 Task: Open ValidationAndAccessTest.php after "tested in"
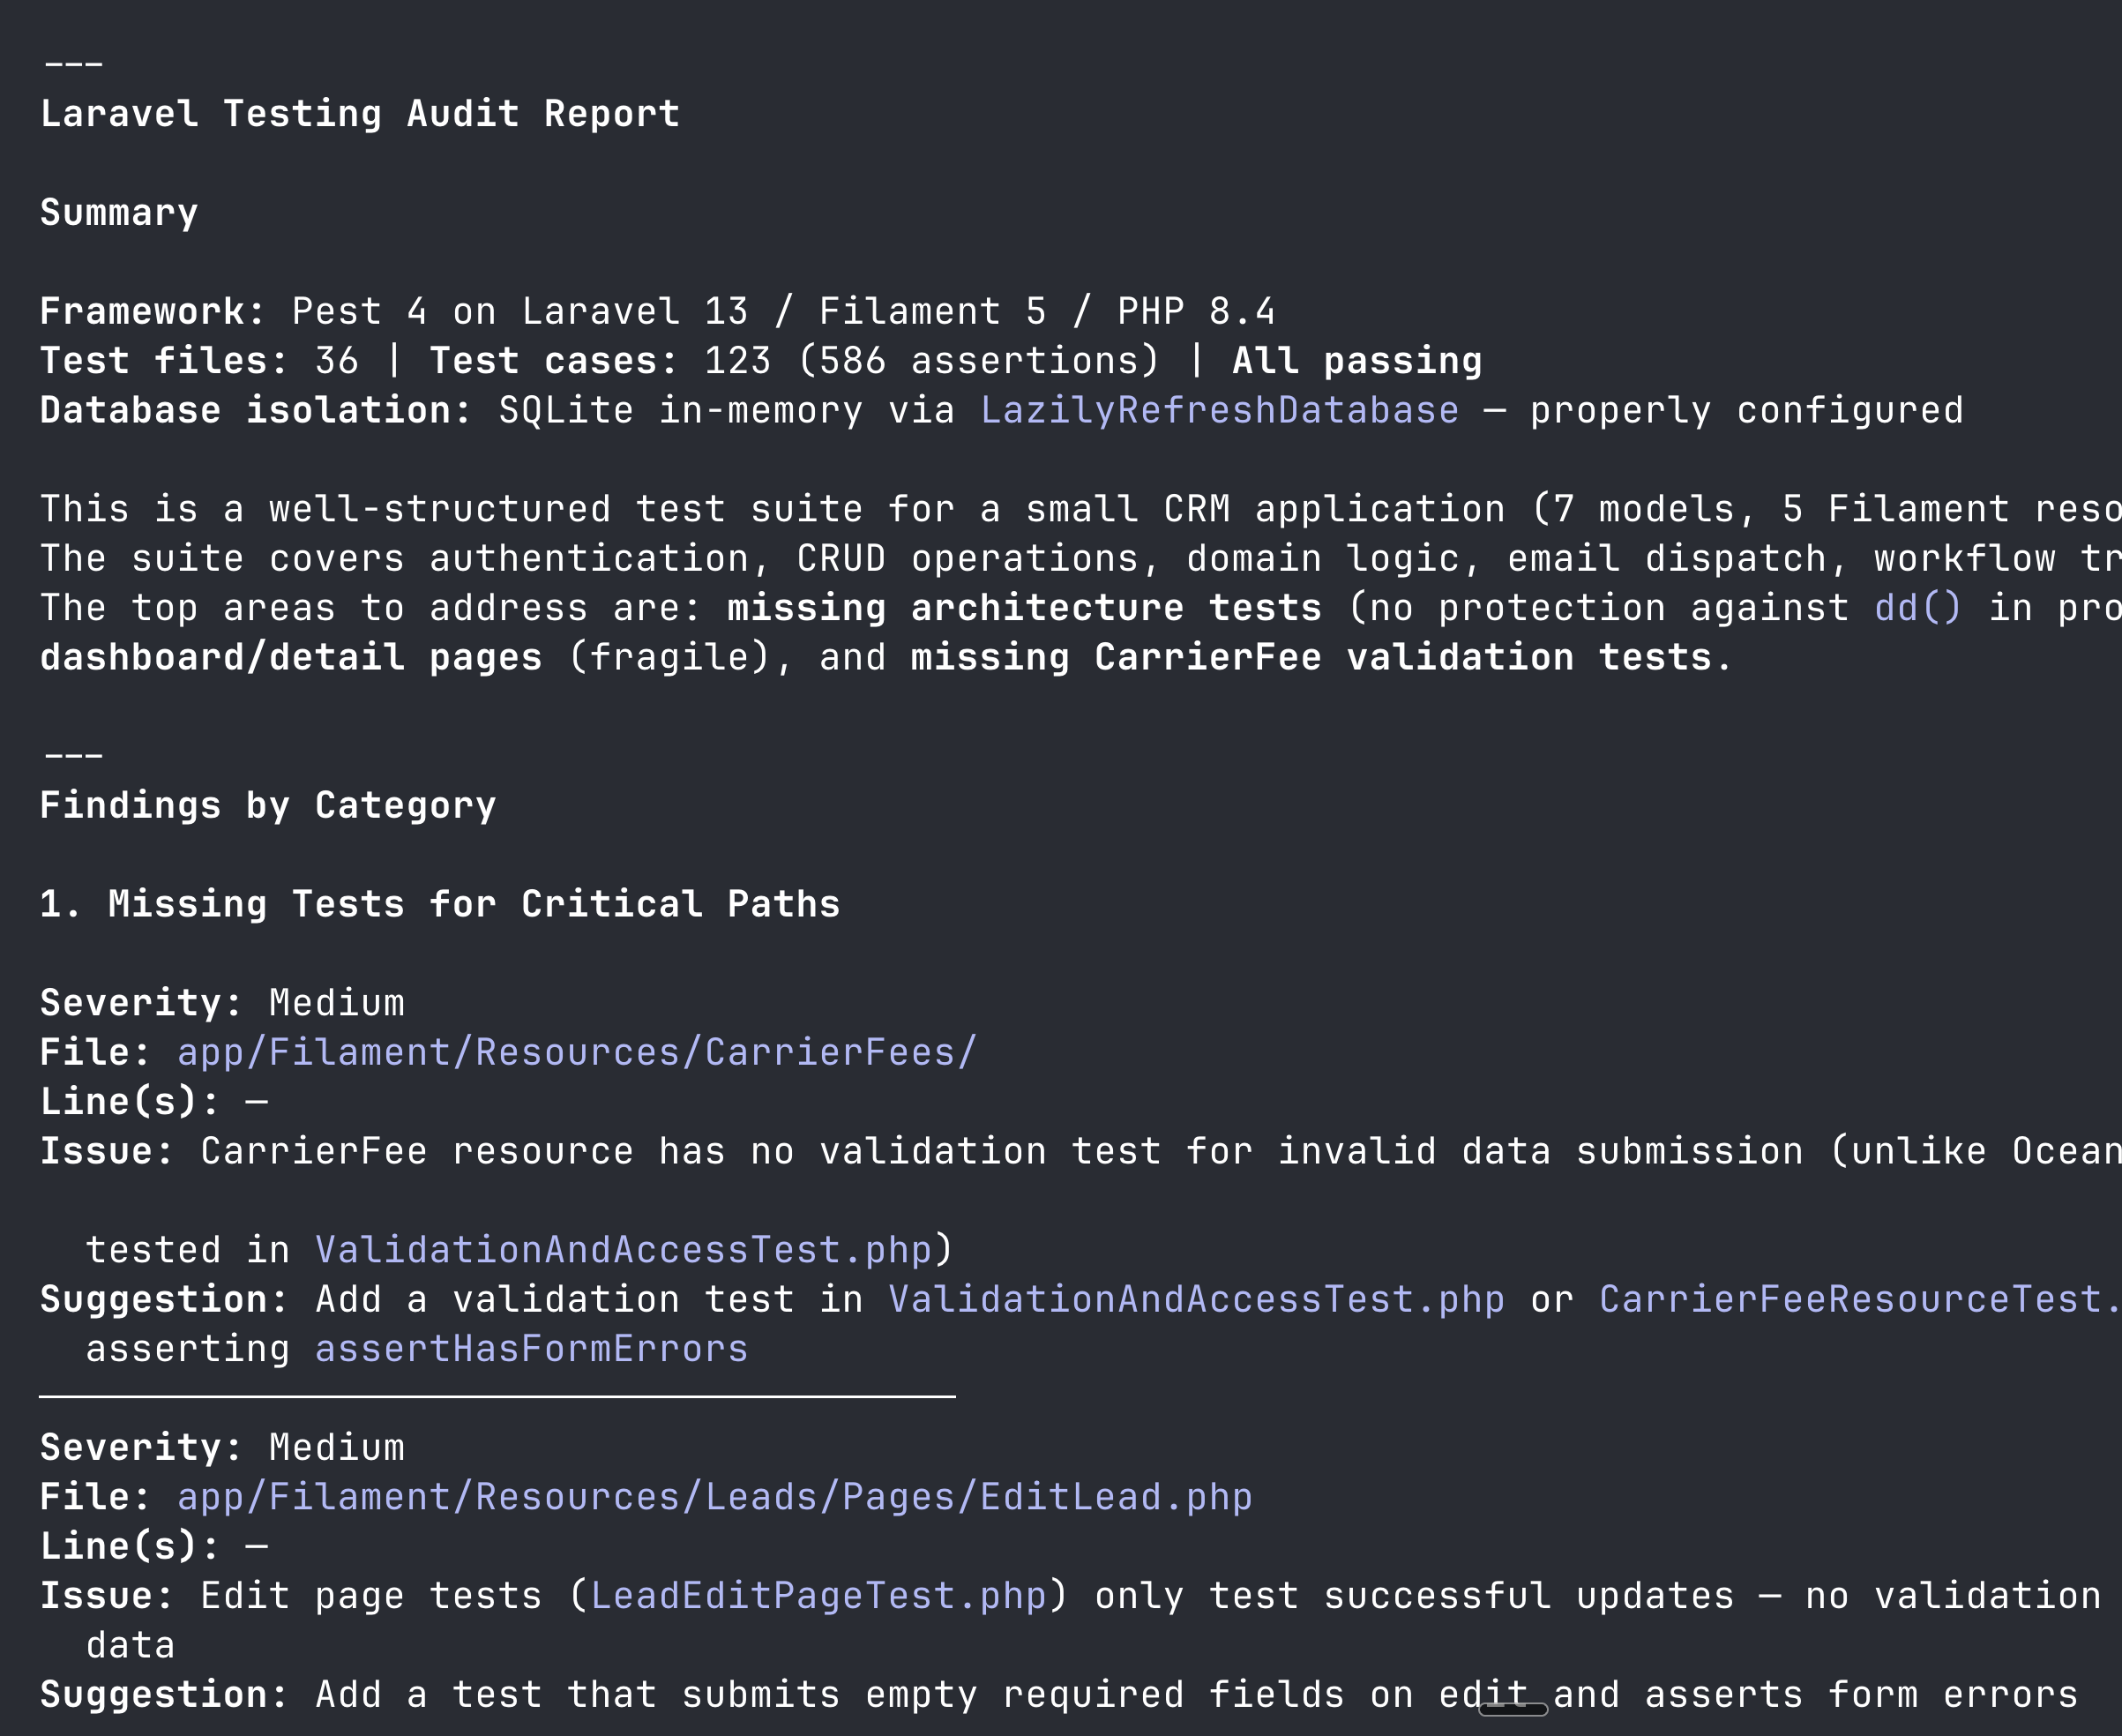point(623,1250)
